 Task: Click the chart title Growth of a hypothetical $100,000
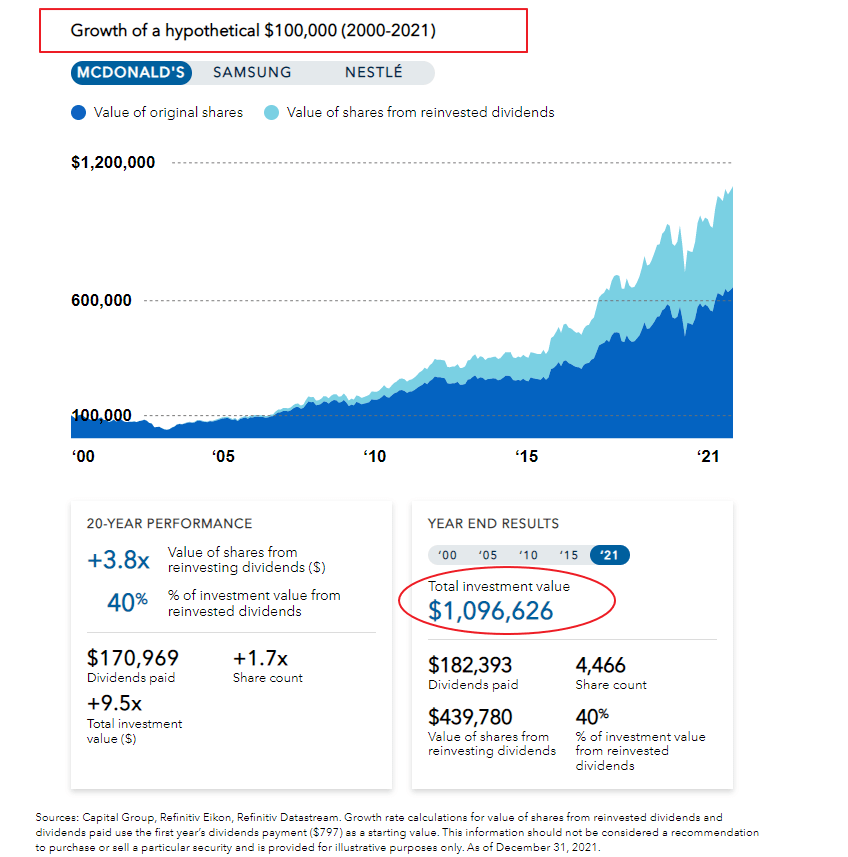(x=253, y=31)
